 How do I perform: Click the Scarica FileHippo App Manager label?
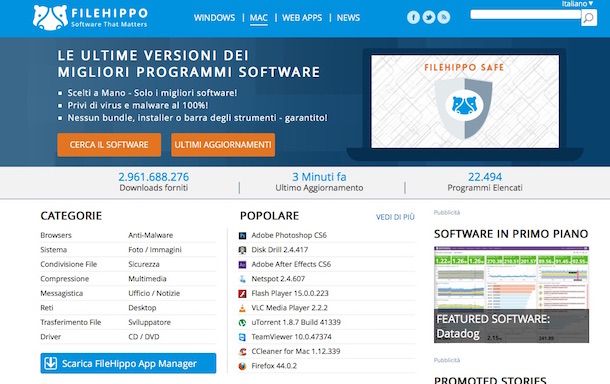tap(129, 364)
